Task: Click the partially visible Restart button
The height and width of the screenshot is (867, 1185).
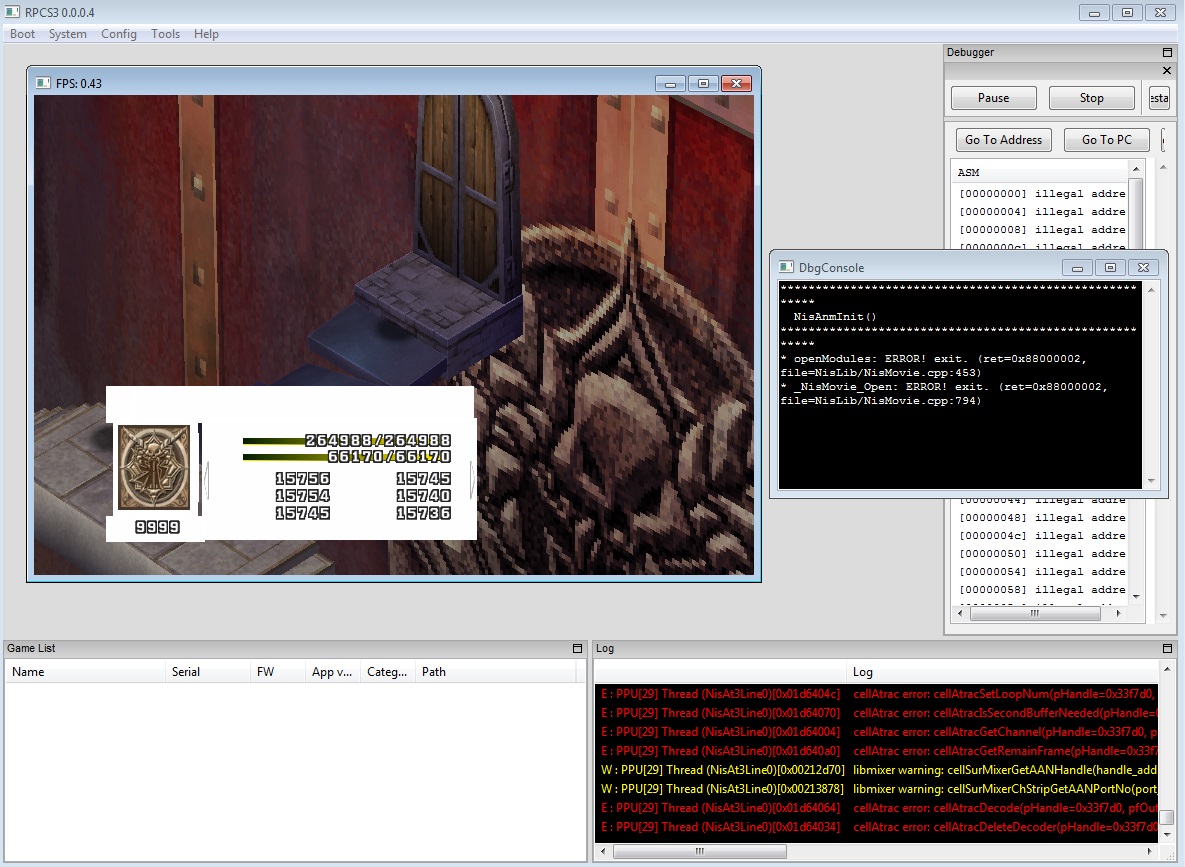Action: (1159, 98)
